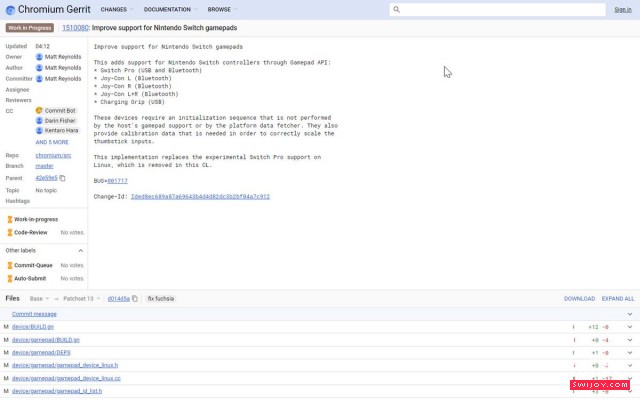Open device/gamepad/DEPS file
This screenshot has width=640, height=400.
(41, 353)
